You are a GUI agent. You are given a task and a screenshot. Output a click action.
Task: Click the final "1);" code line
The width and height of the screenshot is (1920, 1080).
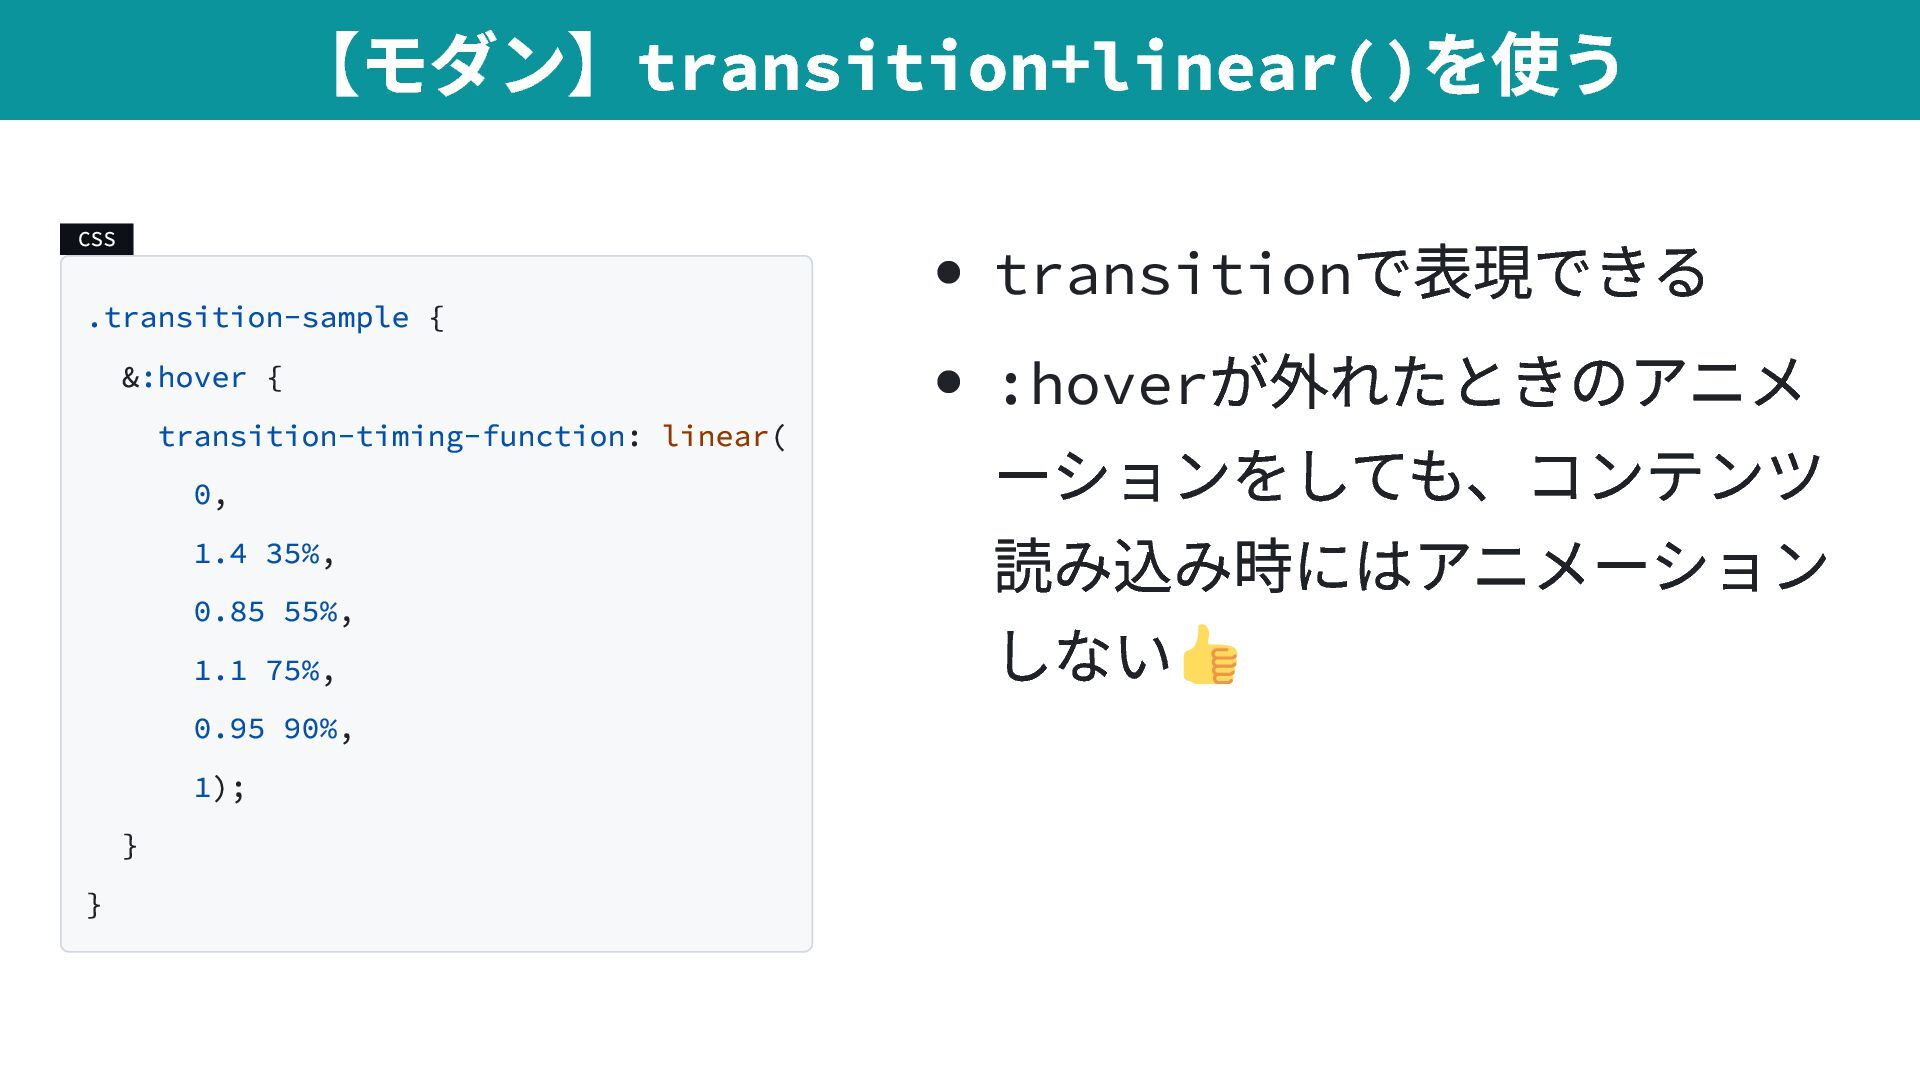click(x=219, y=788)
